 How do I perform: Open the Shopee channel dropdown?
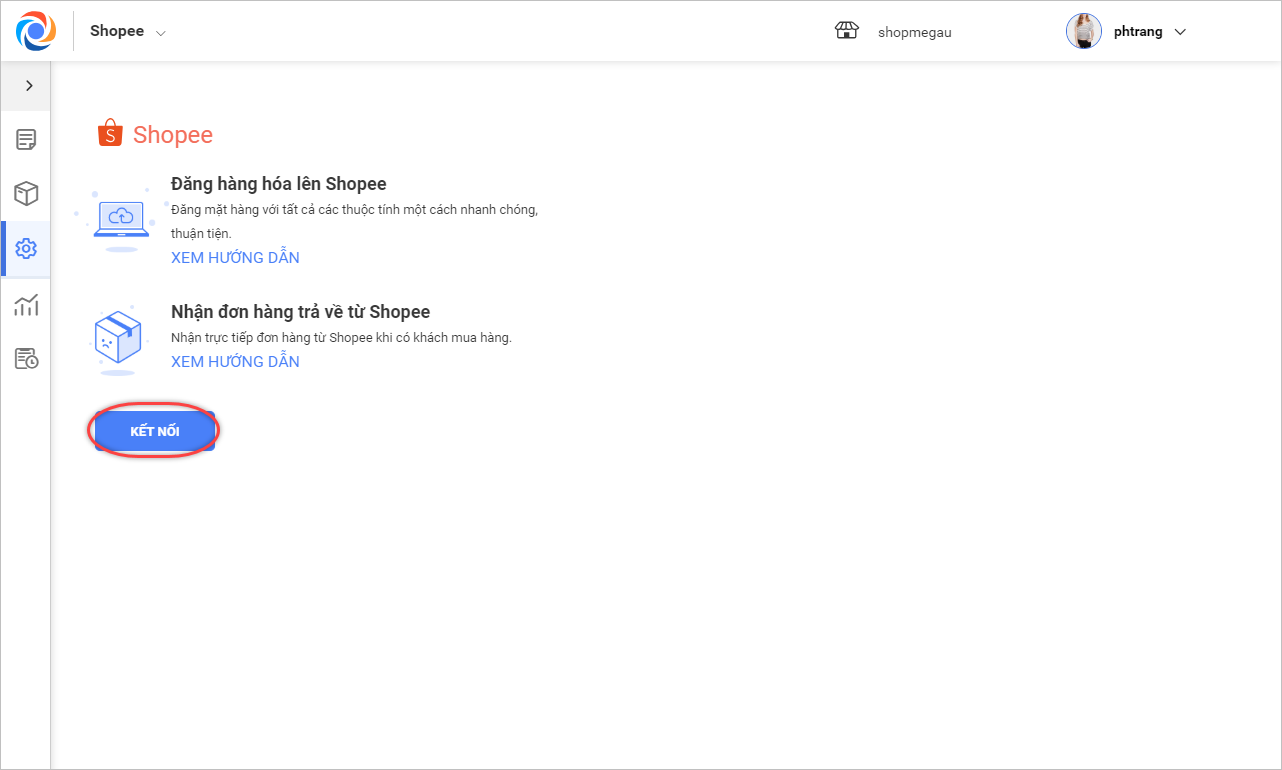[x=128, y=31]
